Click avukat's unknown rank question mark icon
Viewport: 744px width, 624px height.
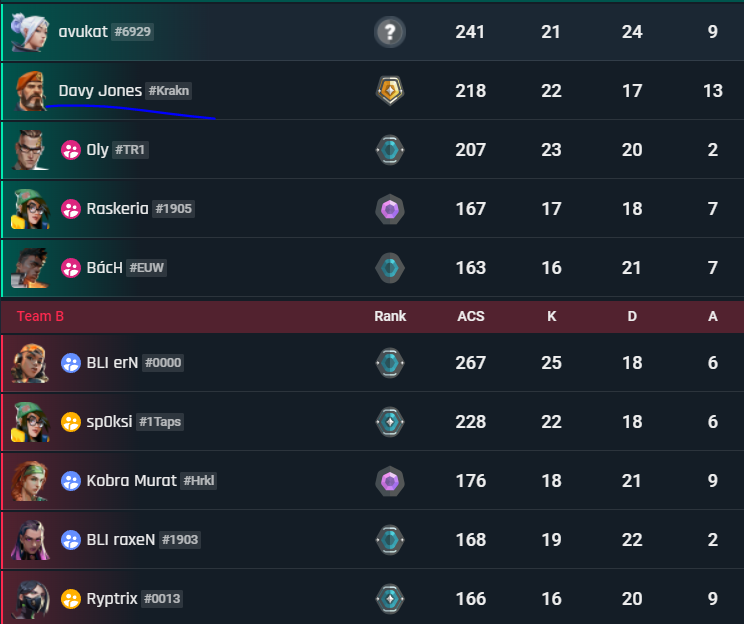(390, 32)
